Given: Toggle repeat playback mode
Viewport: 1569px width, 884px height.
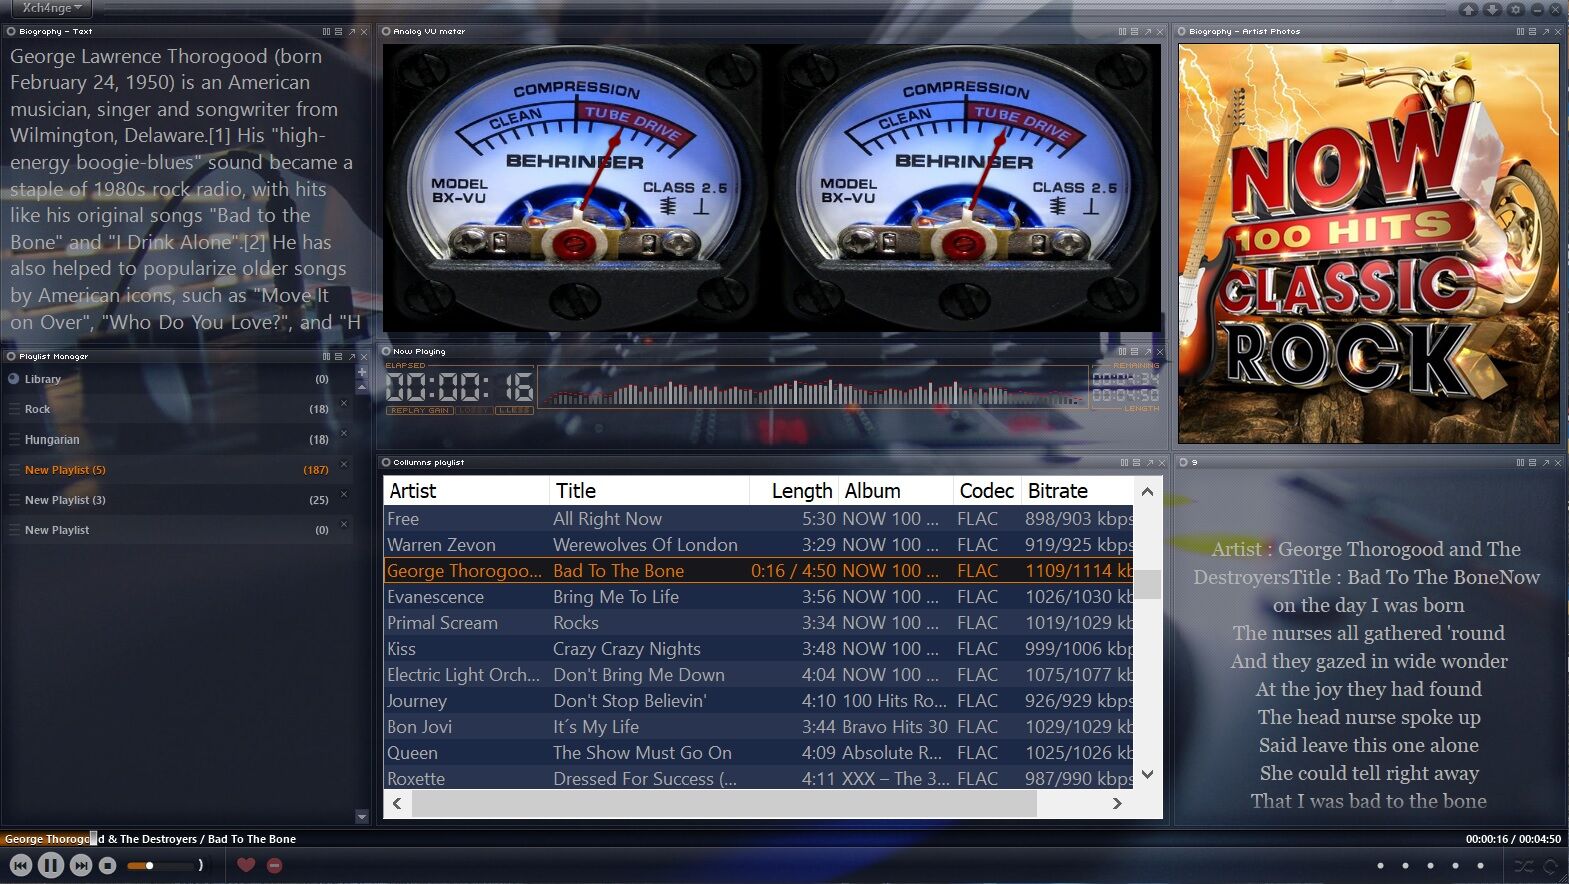Looking at the screenshot, I should (x=1551, y=866).
